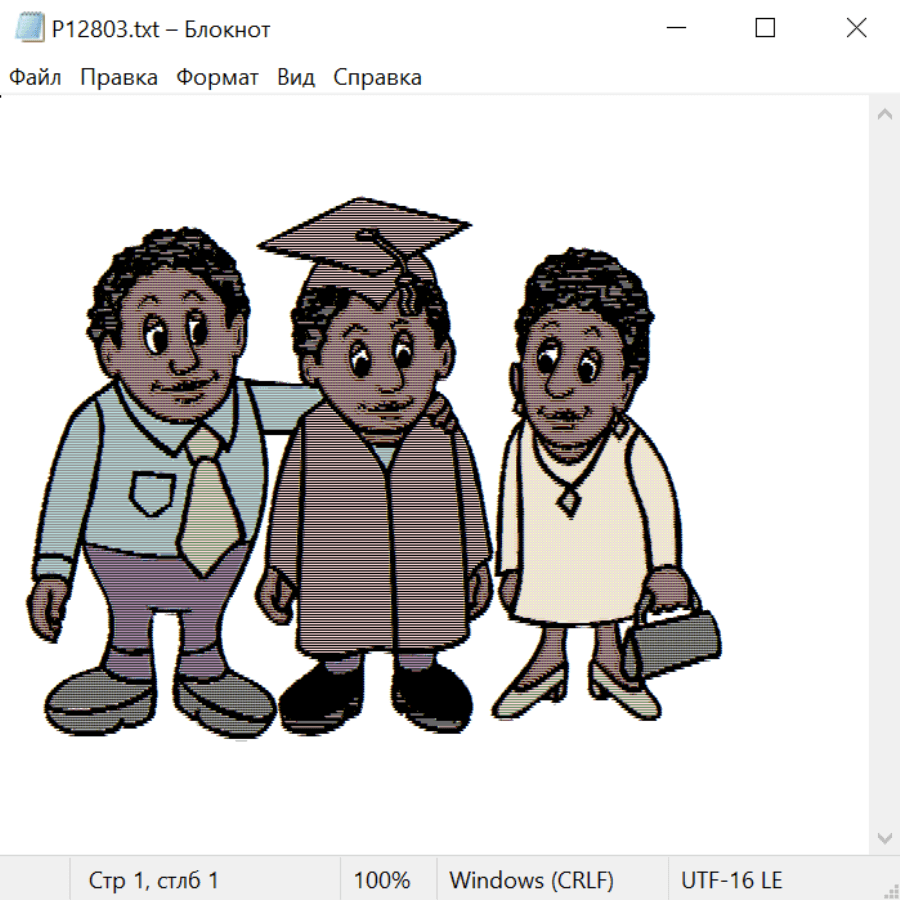Viewport: 900px width, 900px height.
Task: Maximize the Блокнот window
Action: (x=765, y=29)
